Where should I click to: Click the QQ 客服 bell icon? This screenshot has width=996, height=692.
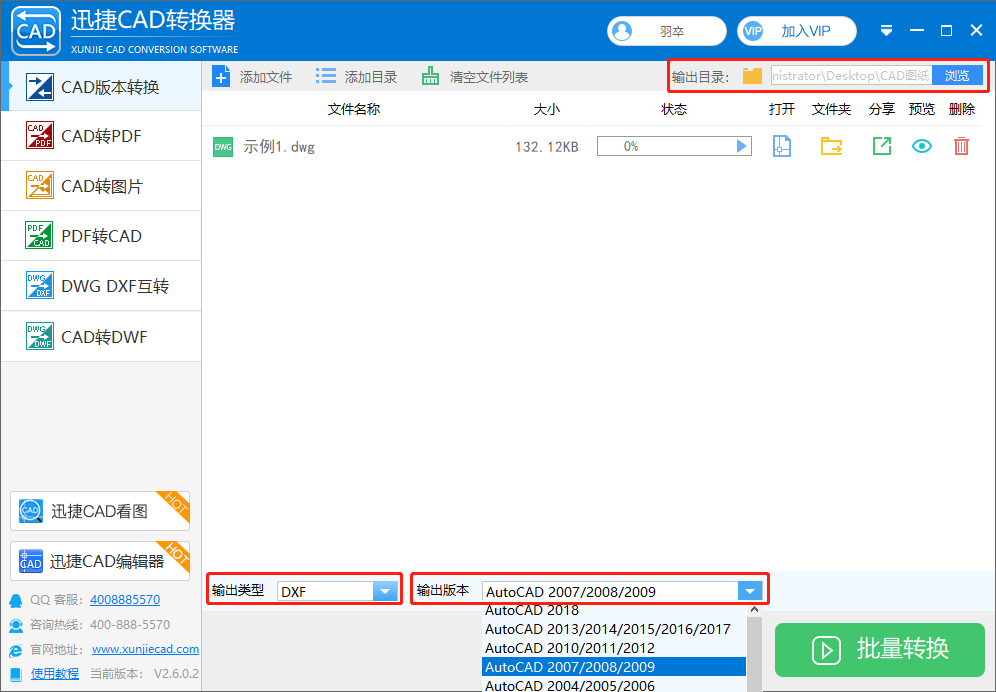coord(16,600)
